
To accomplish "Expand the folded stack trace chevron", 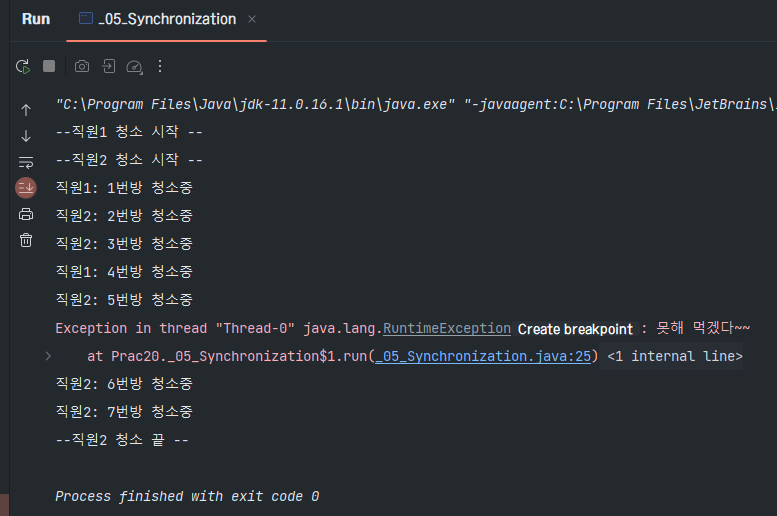I will (48, 356).
